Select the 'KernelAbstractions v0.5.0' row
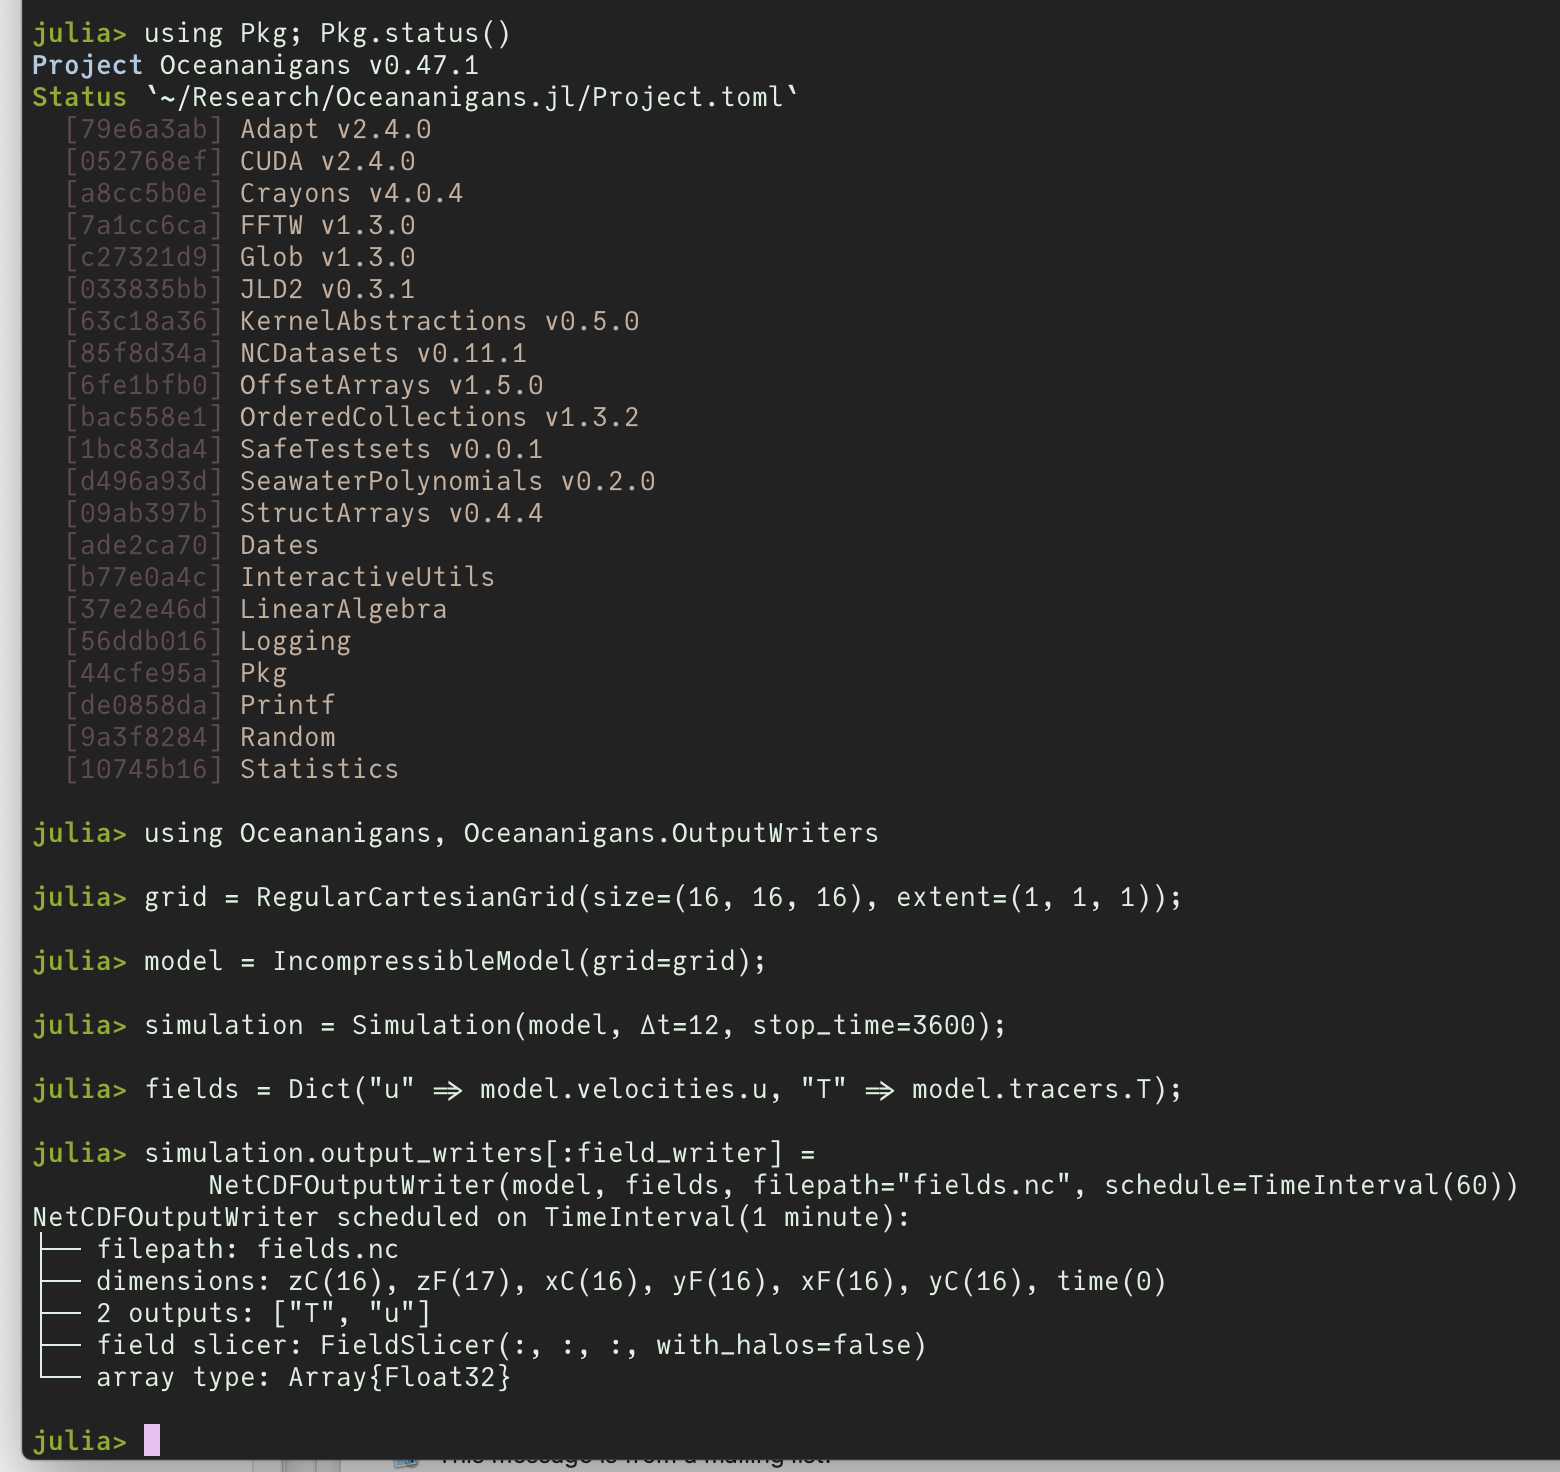 click(352, 321)
